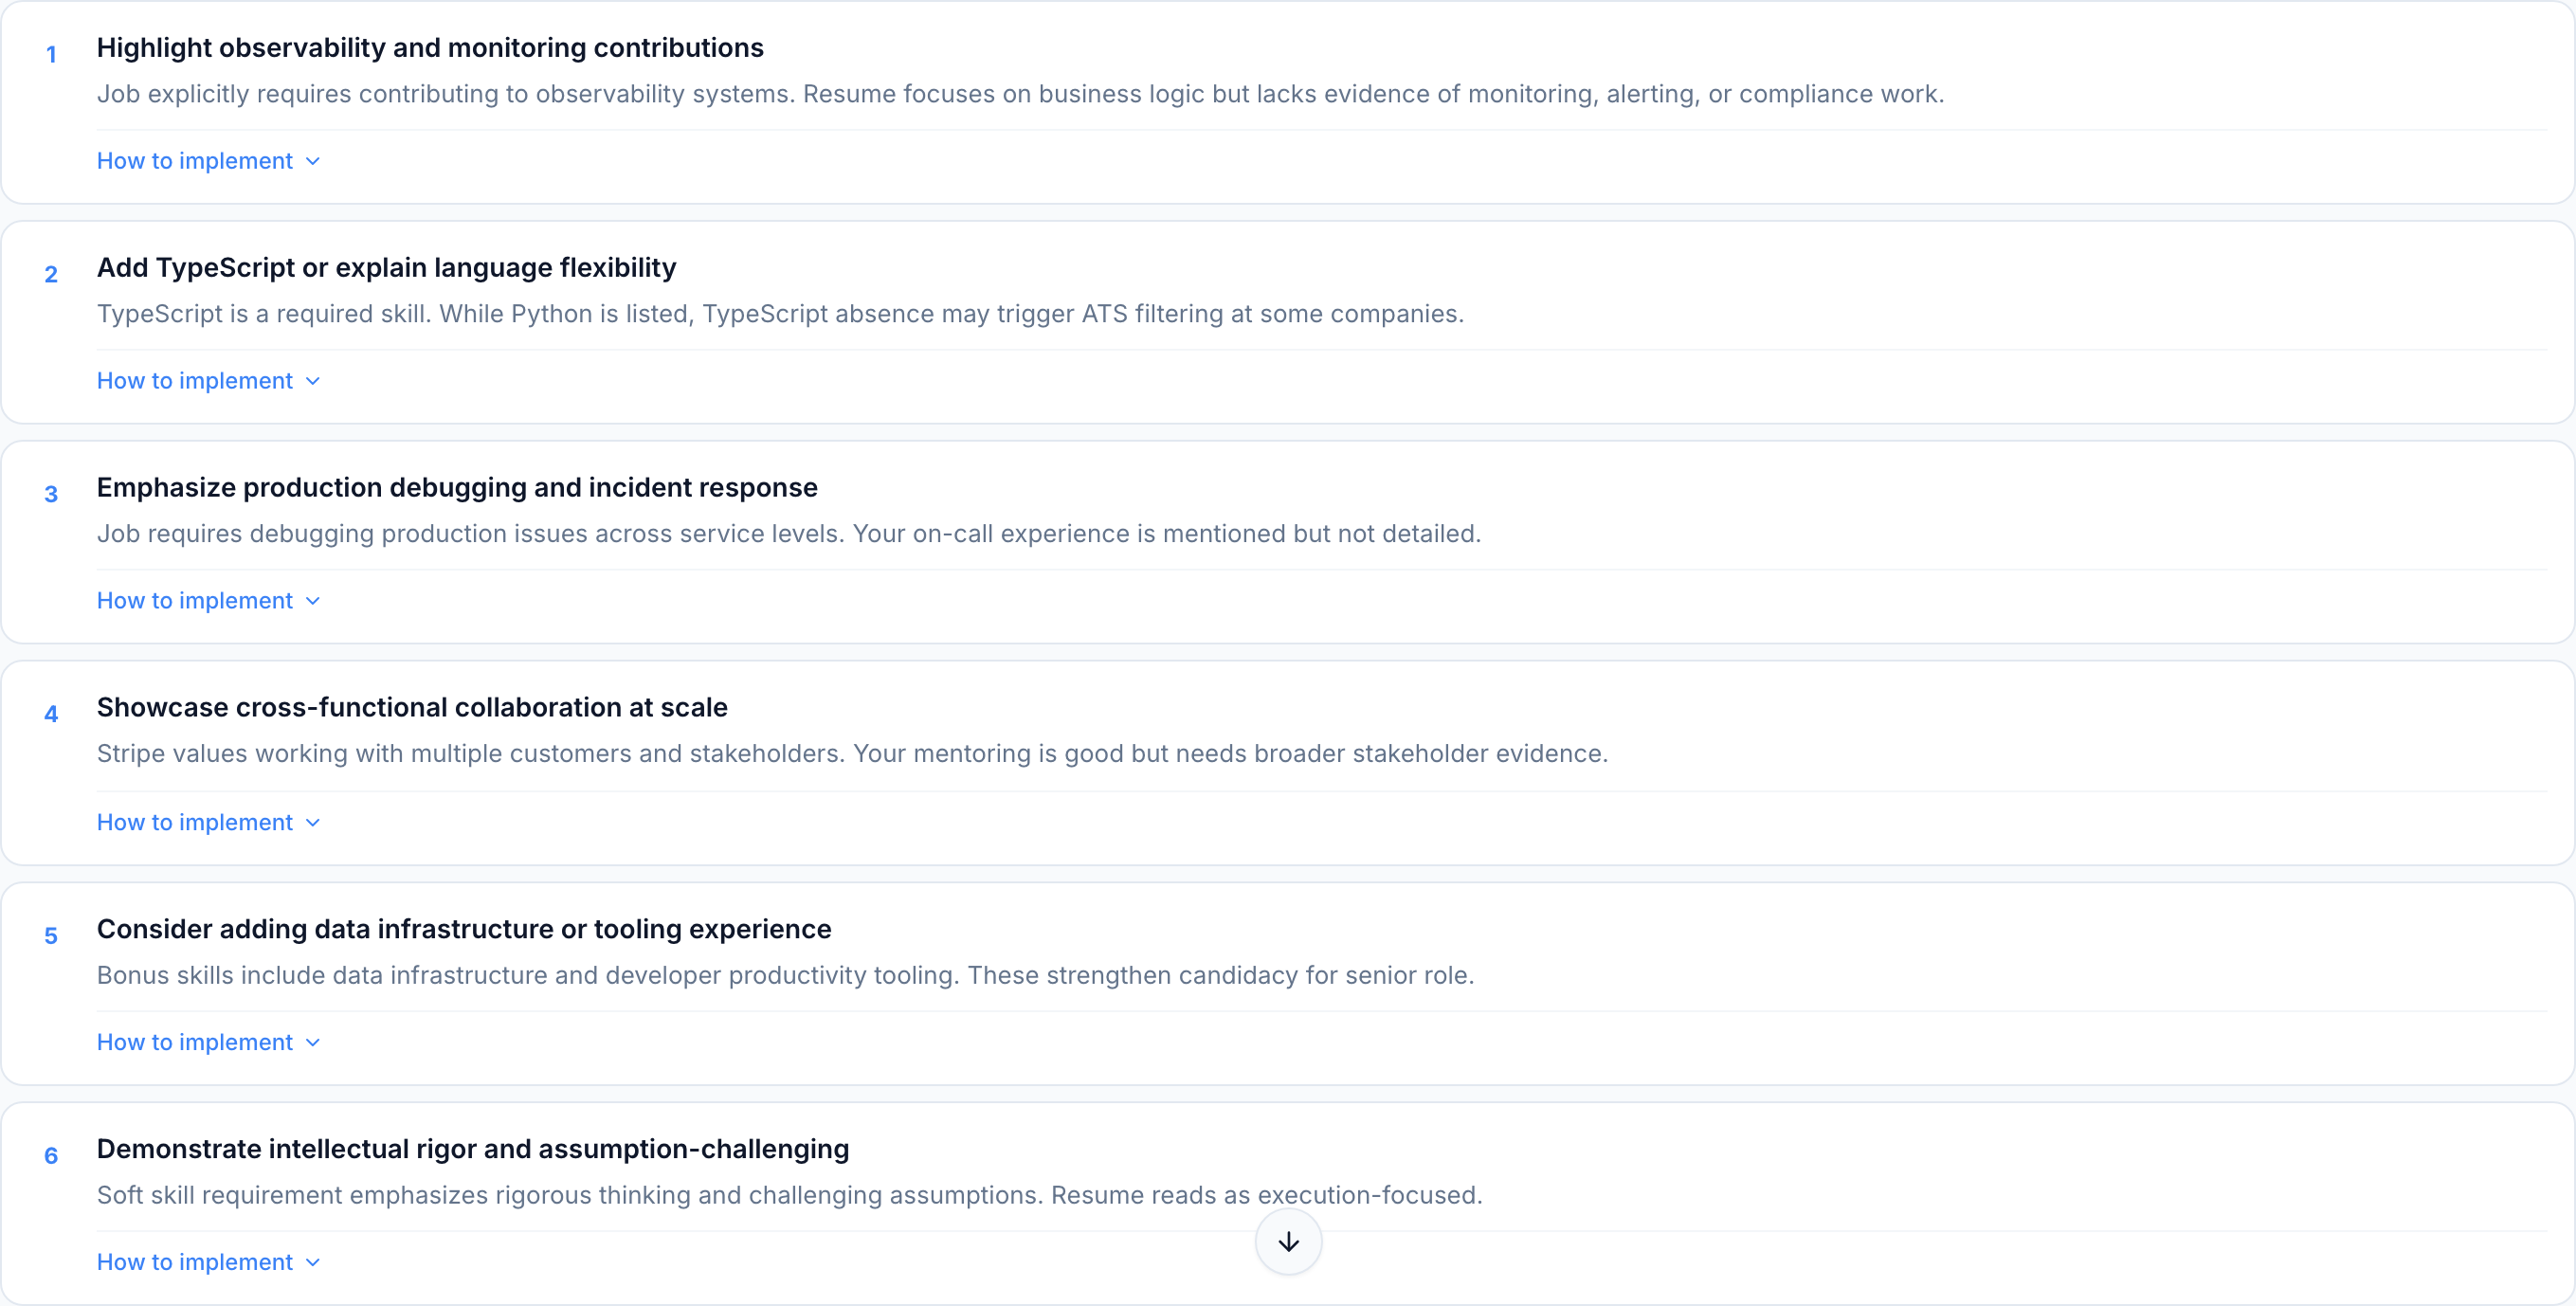2576x1306 pixels.
Task: Expand How to implement for intellectual rigor
Action: click(195, 1262)
